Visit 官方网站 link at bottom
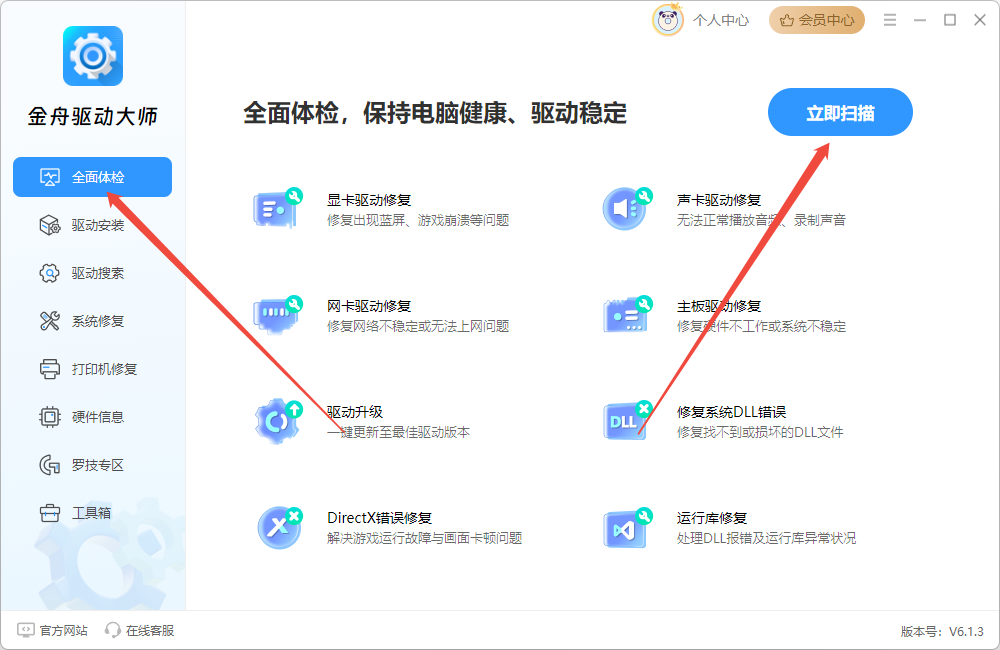The image size is (1000, 650). (53, 630)
